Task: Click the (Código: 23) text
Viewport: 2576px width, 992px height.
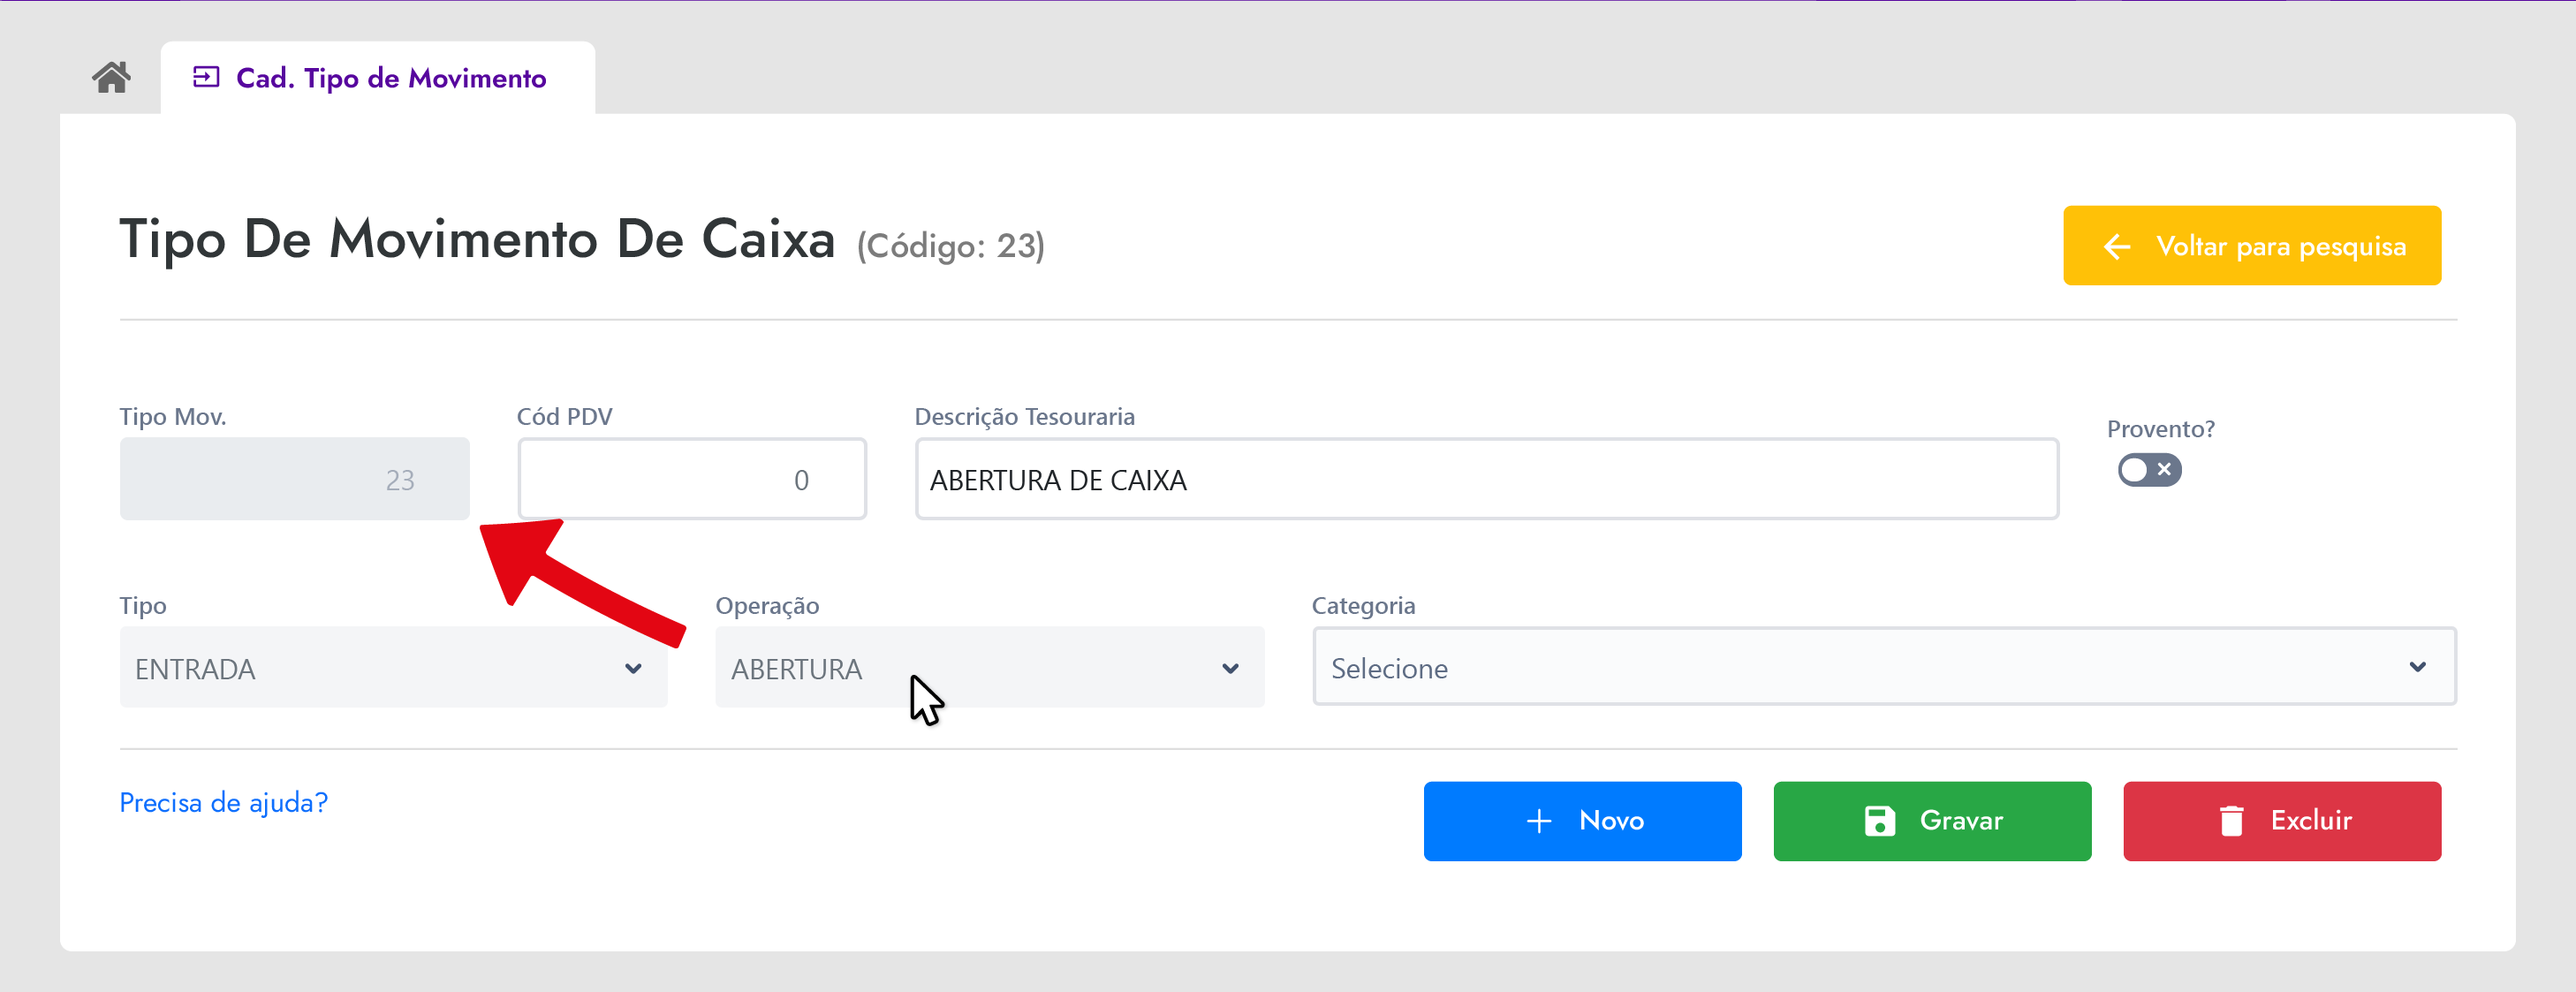Action: tap(950, 245)
